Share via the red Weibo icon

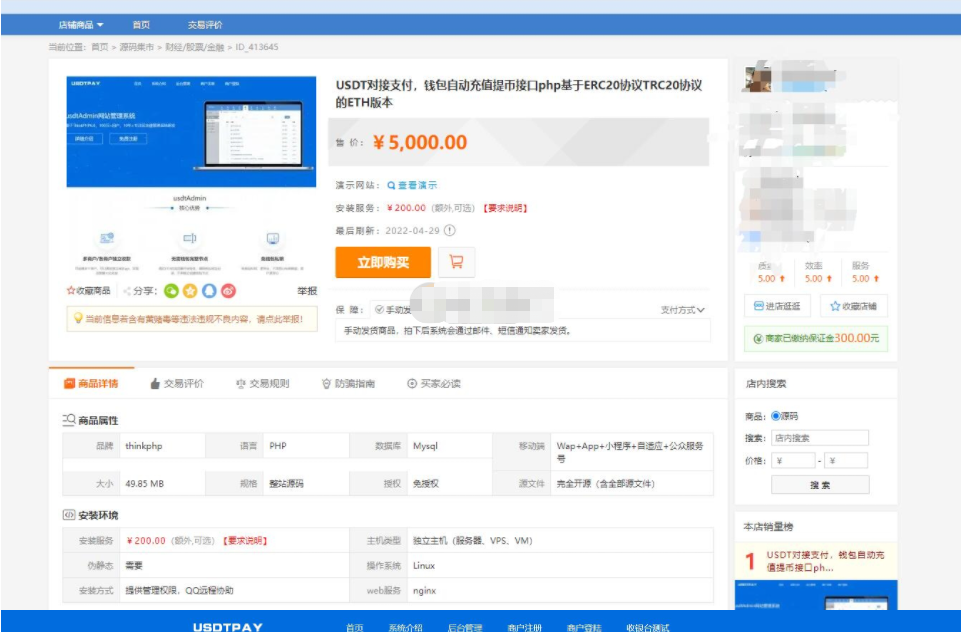point(228,291)
